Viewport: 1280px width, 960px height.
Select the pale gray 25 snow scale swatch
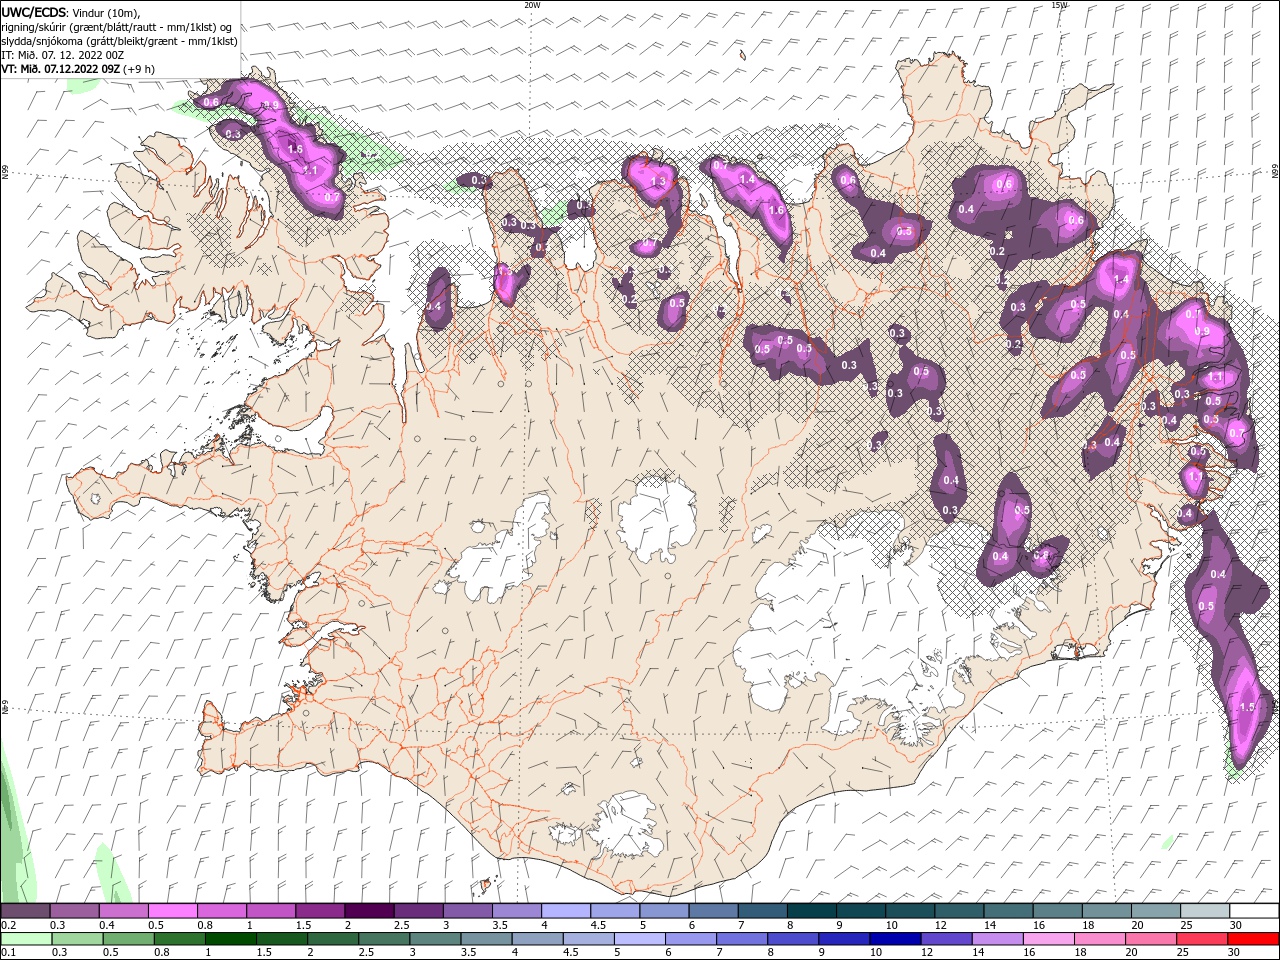coord(1204,910)
